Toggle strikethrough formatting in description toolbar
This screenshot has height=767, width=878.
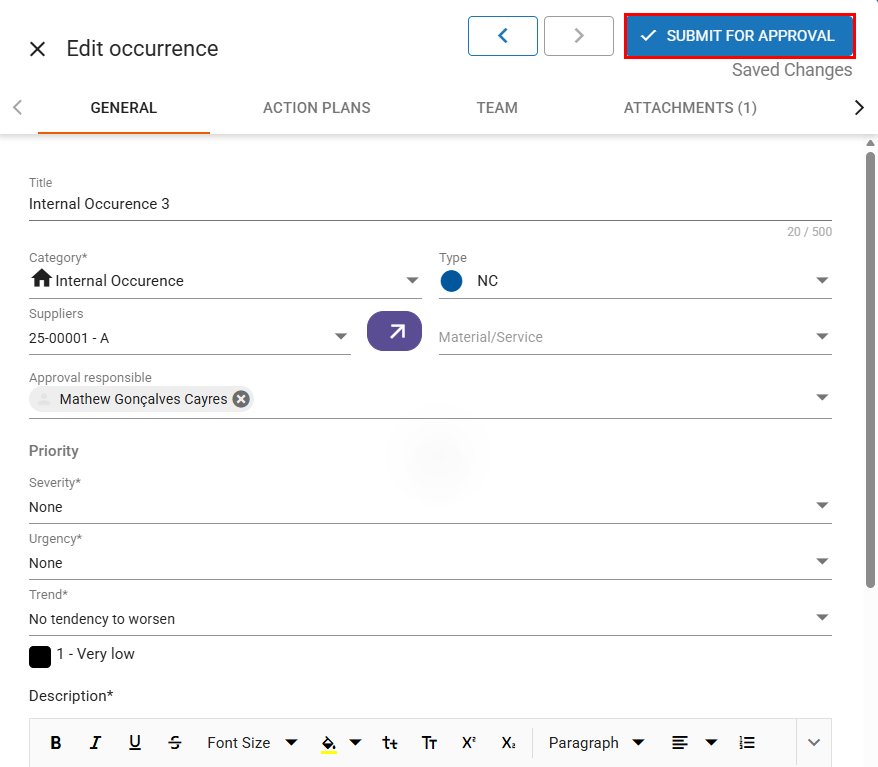(x=175, y=743)
